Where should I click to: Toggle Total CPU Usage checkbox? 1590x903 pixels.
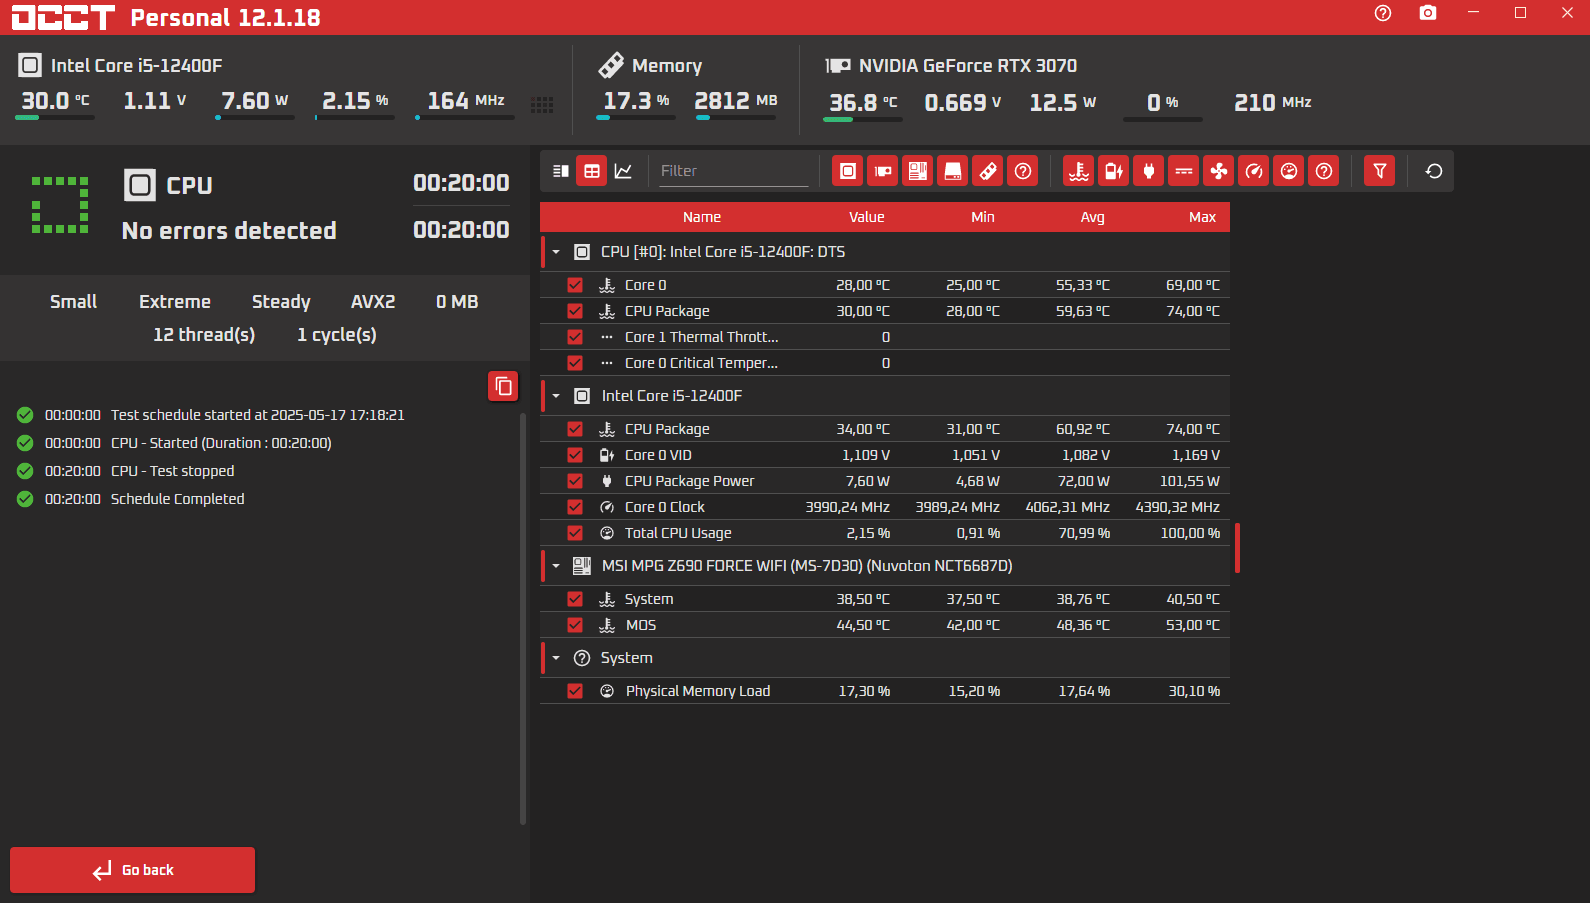tap(575, 533)
